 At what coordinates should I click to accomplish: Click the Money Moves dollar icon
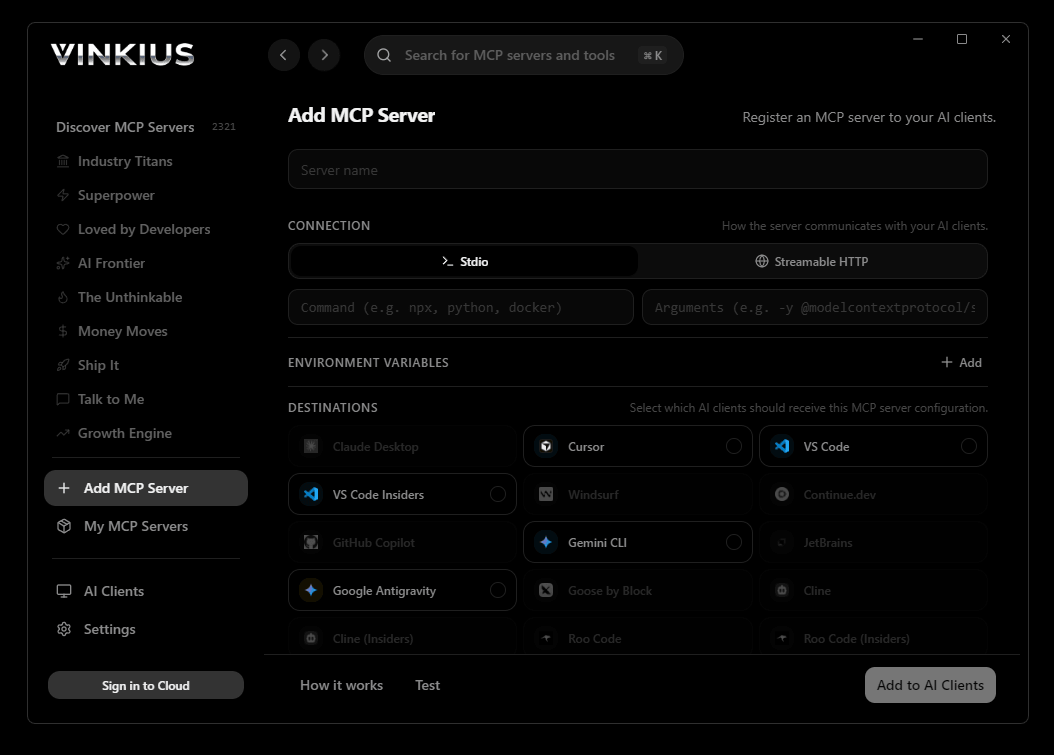(64, 331)
